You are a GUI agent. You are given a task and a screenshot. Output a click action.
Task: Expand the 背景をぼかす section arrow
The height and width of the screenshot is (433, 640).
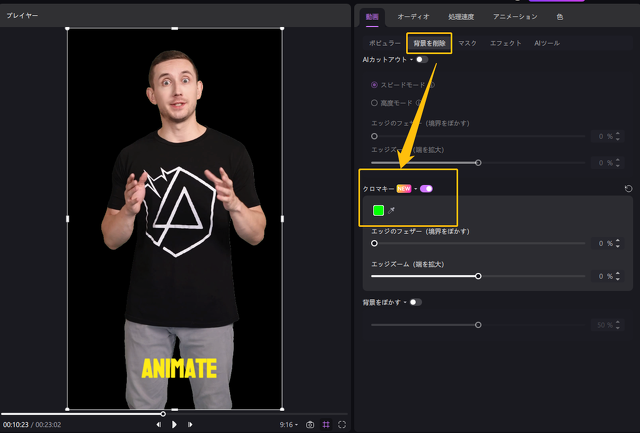coord(405,301)
